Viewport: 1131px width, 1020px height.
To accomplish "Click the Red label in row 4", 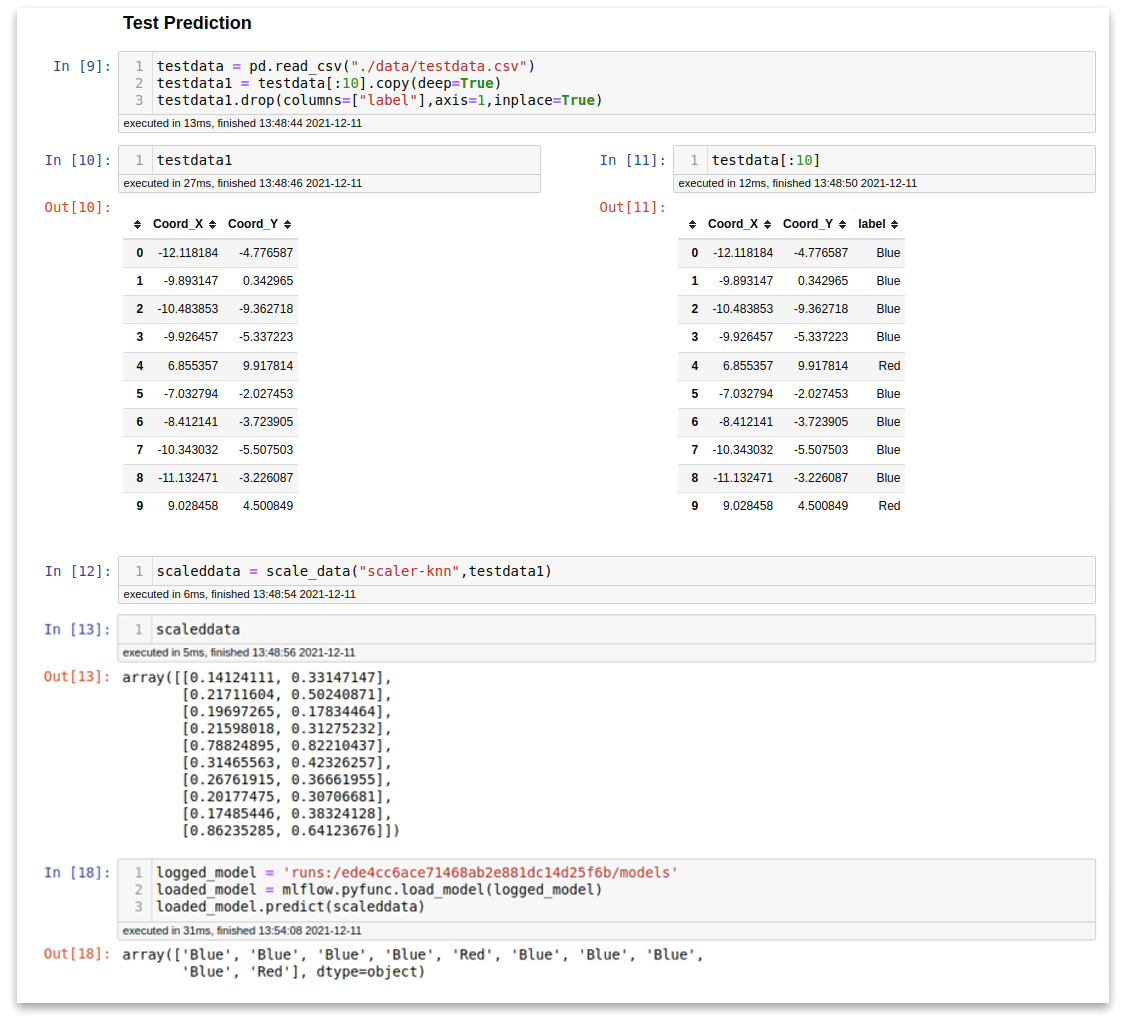I will point(889,366).
